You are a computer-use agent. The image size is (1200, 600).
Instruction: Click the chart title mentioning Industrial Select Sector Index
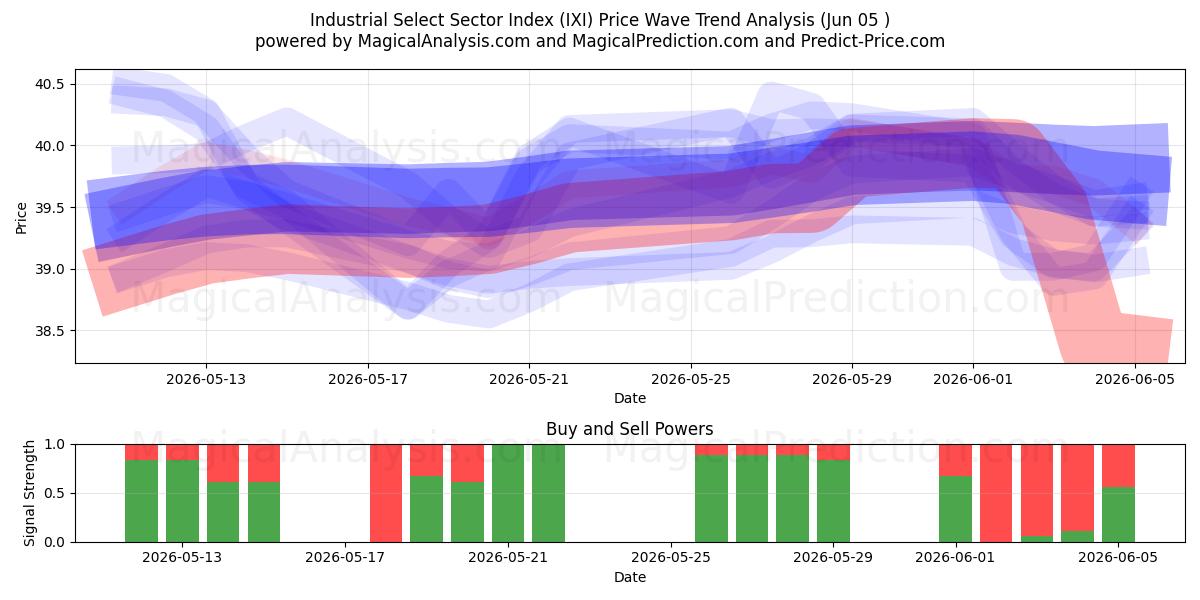[600, 20]
